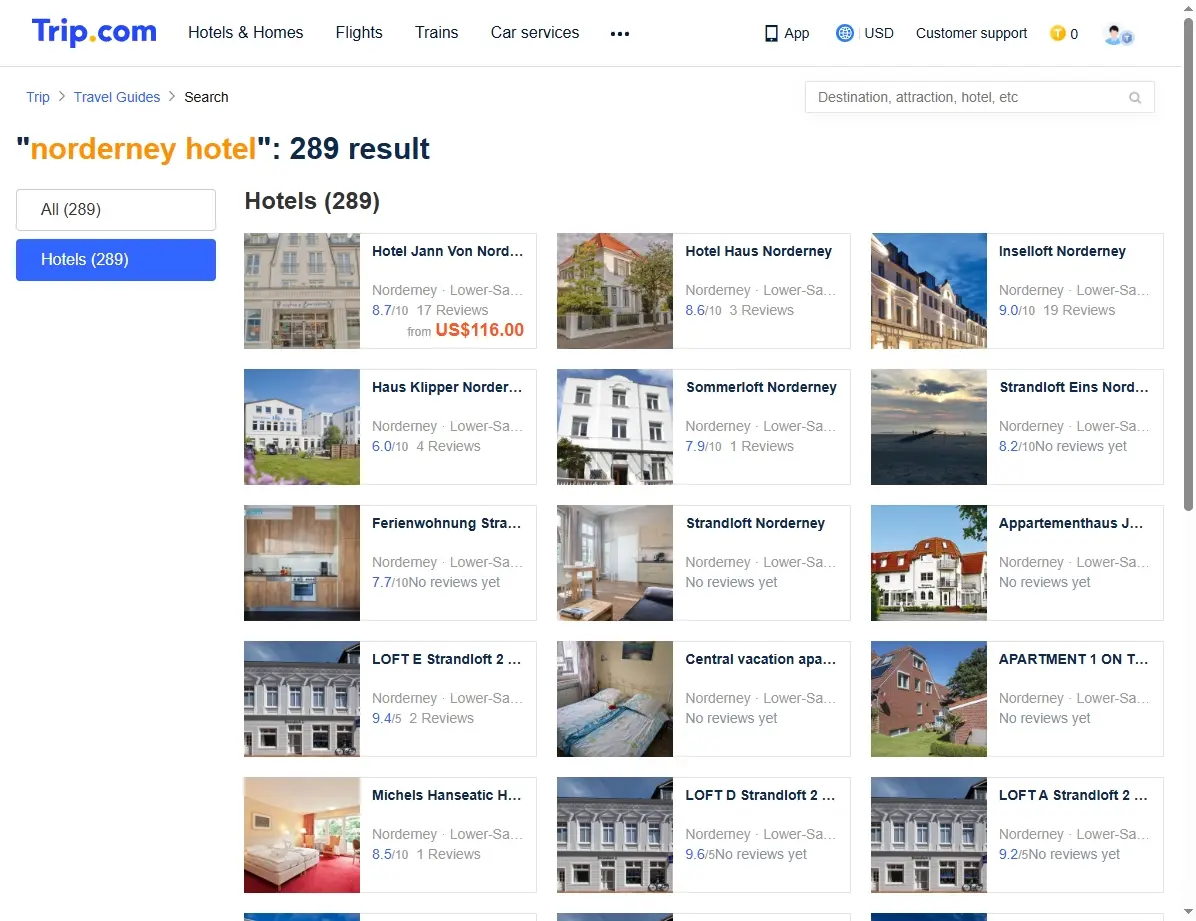The height and width of the screenshot is (921, 1196).
Task: Click the search magnifier icon
Action: (1135, 98)
